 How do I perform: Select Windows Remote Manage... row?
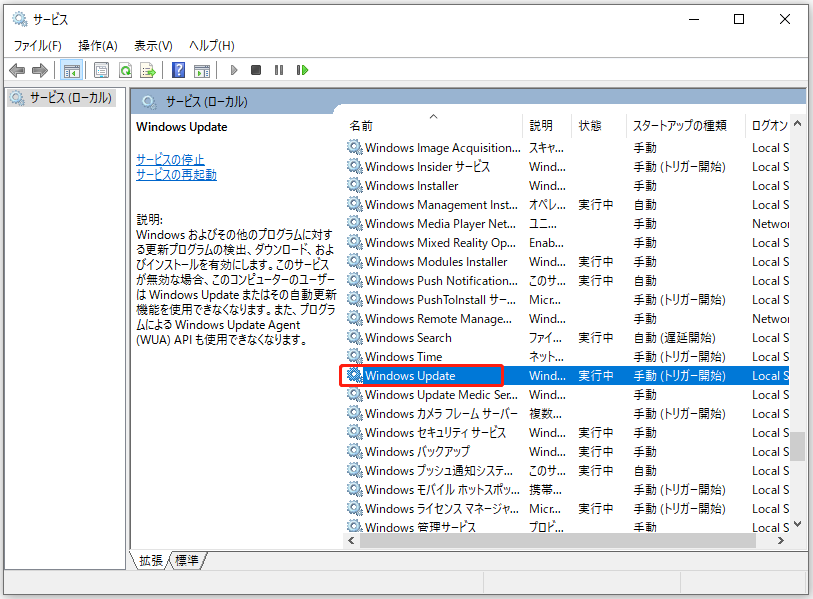pos(567,318)
